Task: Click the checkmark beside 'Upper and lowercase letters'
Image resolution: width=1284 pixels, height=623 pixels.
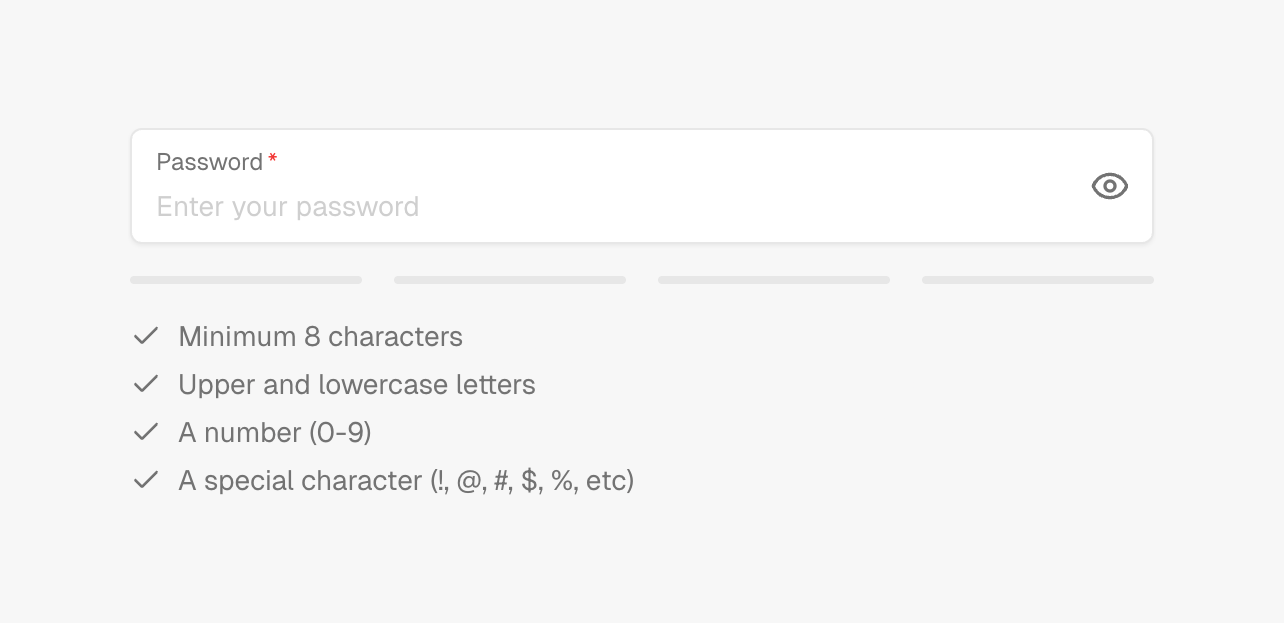Action: point(146,384)
